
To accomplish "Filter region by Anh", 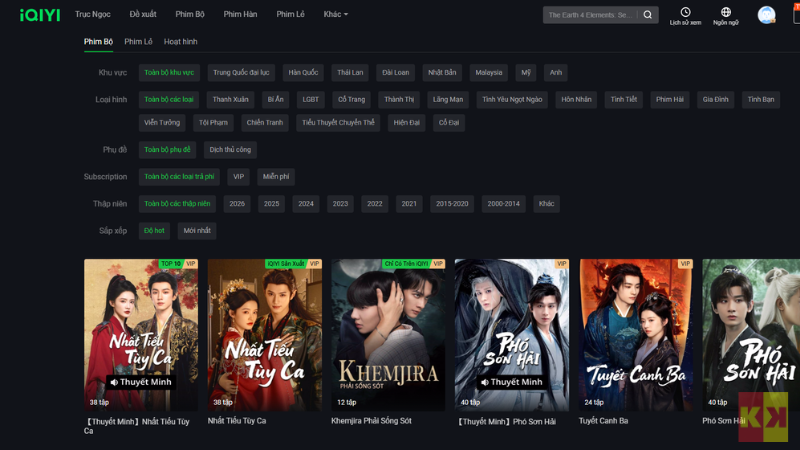I will point(556,72).
